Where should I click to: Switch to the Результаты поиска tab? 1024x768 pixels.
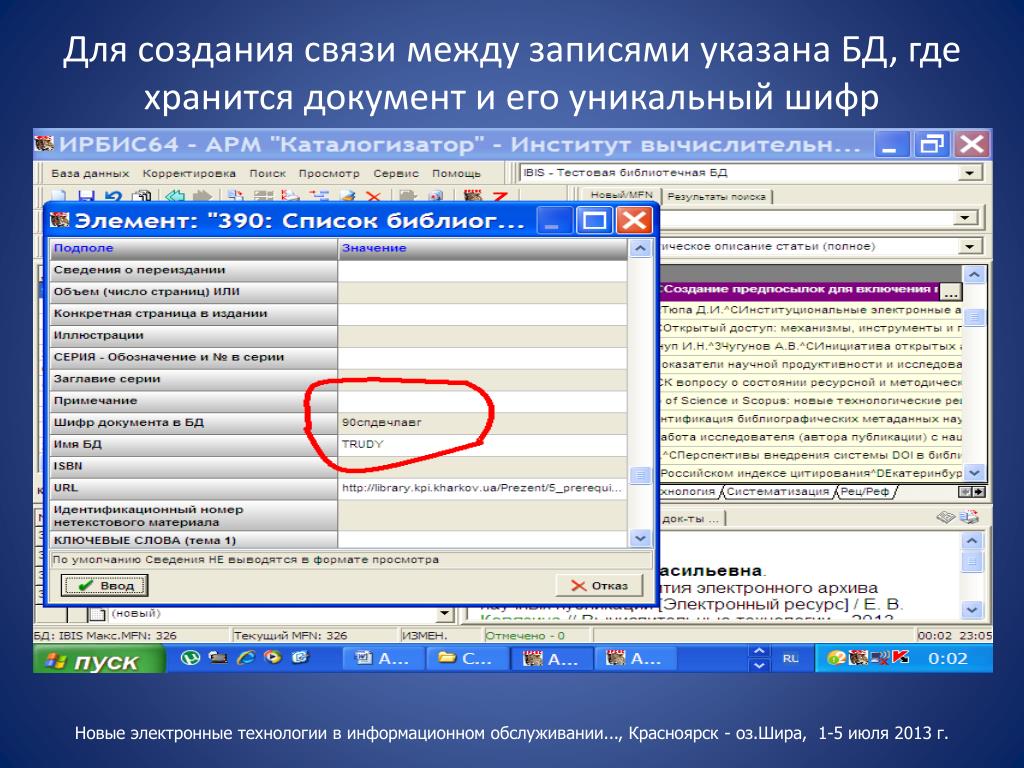point(716,196)
